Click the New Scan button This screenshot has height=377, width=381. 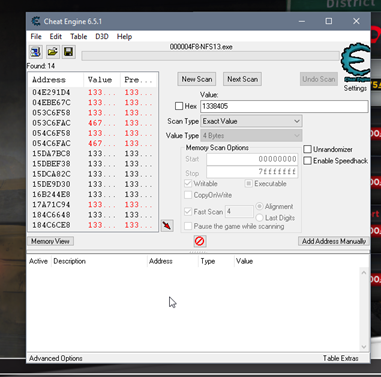197,79
